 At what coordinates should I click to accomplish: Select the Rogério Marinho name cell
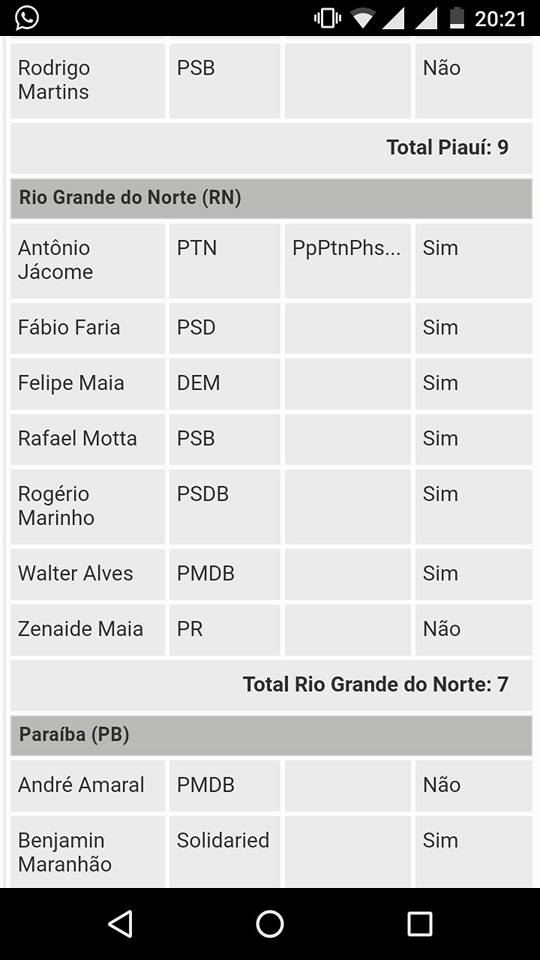tap(88, 506)
